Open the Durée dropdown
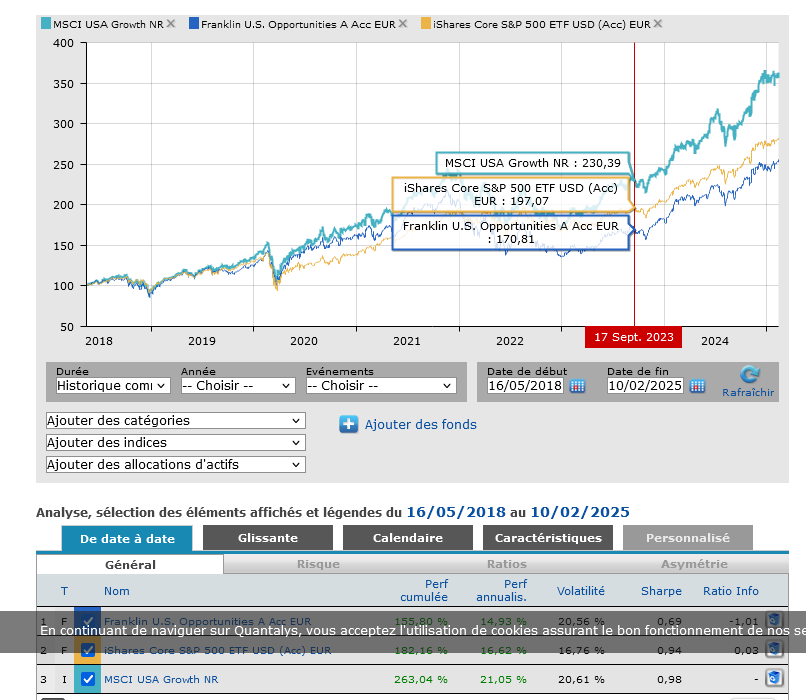The height and width of the screenshot is (700, 806). pos(113,385)
